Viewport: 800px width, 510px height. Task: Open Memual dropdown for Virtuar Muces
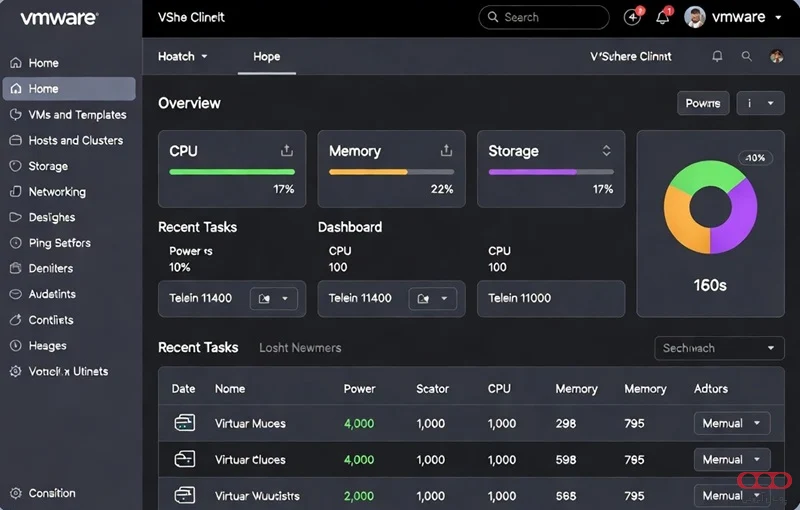[x=732, y=423]
